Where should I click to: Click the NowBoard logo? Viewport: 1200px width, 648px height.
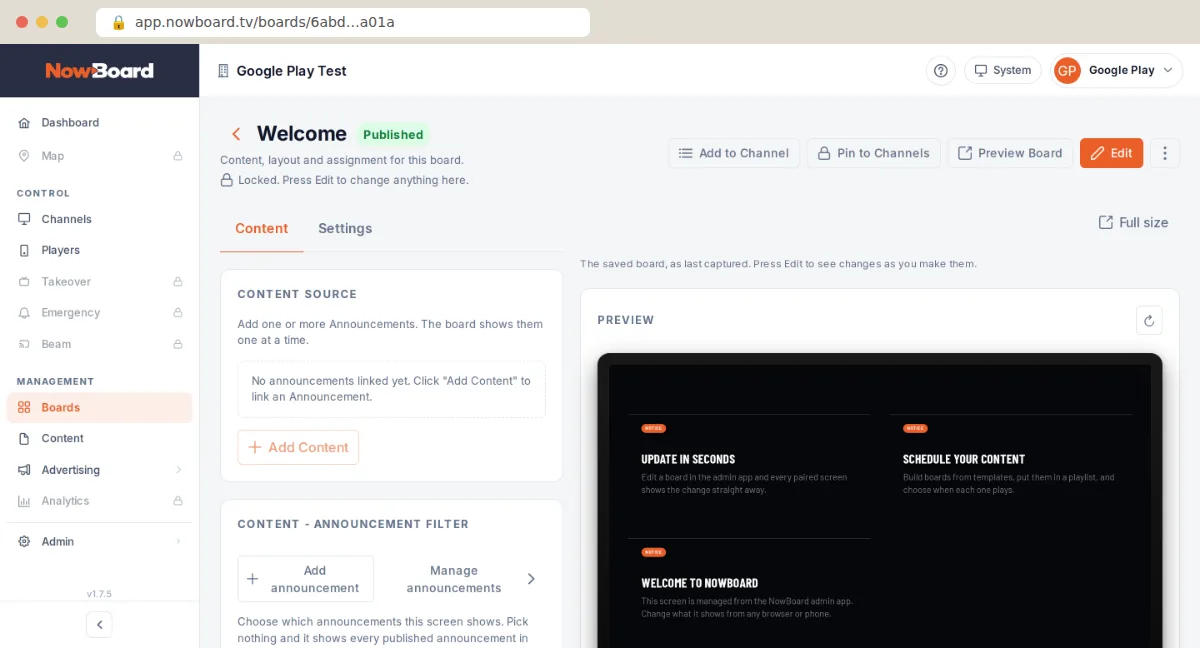point(99,70)
